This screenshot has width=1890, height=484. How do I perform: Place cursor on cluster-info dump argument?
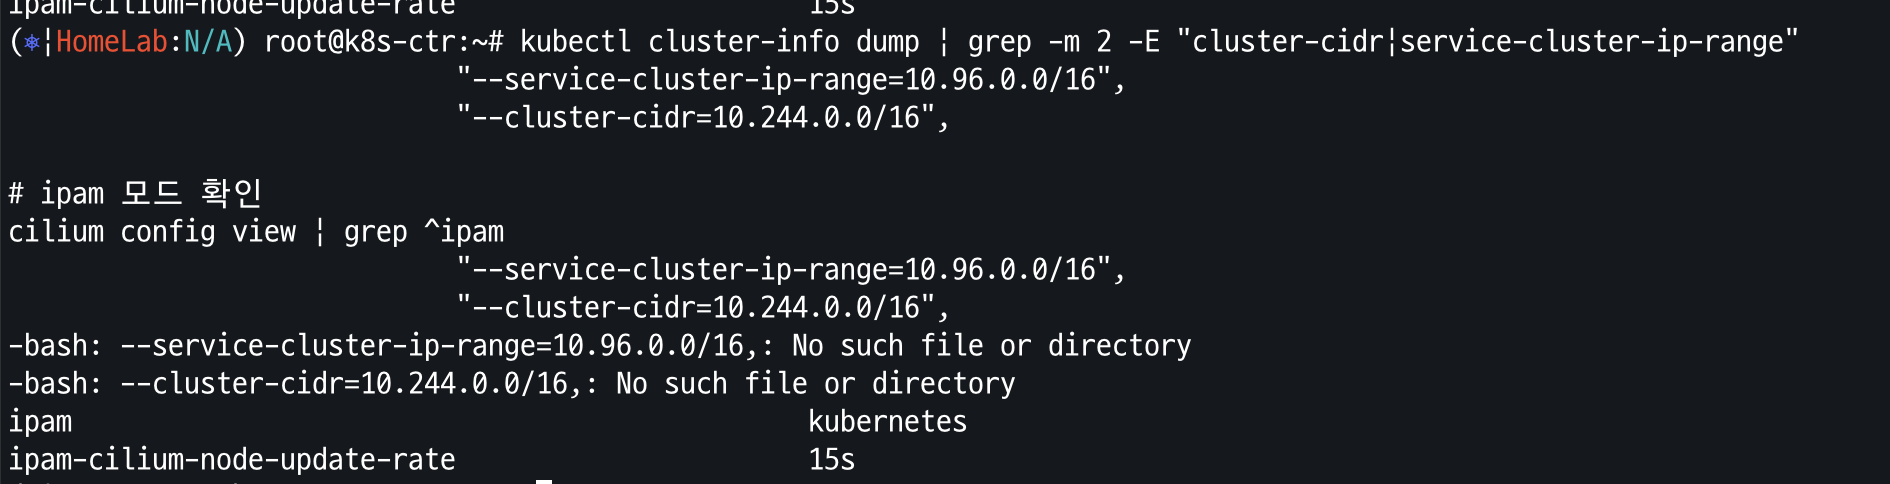point(784,42)
